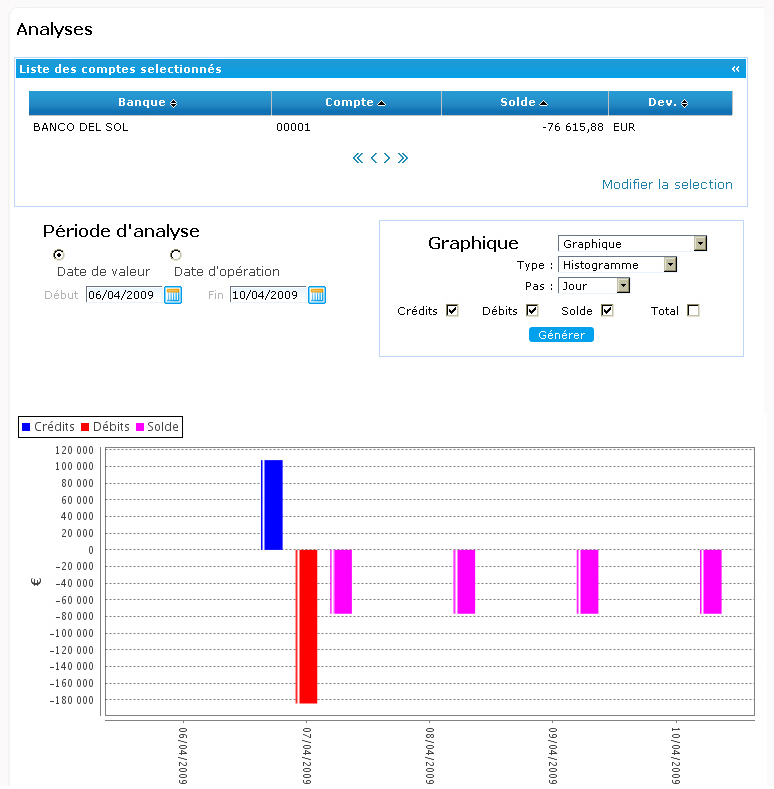Click the Solde column header

pyautogui.click(x=525, y=103)
